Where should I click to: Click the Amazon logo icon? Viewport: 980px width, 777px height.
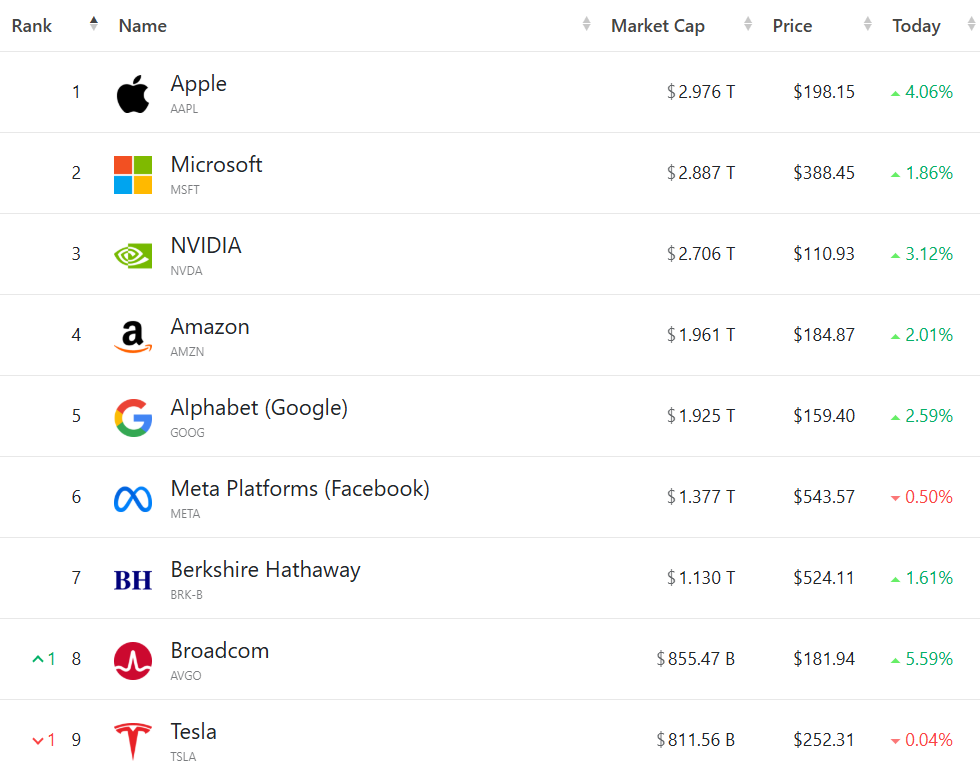133,337
